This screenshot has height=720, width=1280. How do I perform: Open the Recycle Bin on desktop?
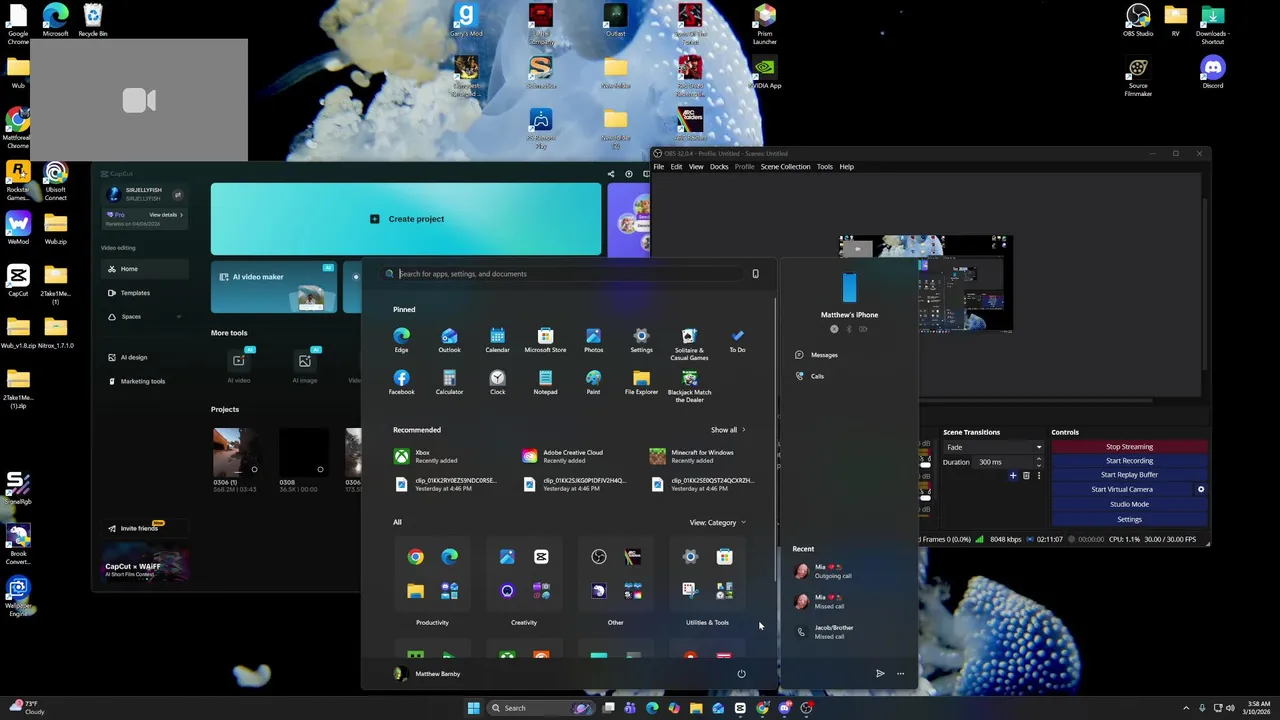click(93, 20)
